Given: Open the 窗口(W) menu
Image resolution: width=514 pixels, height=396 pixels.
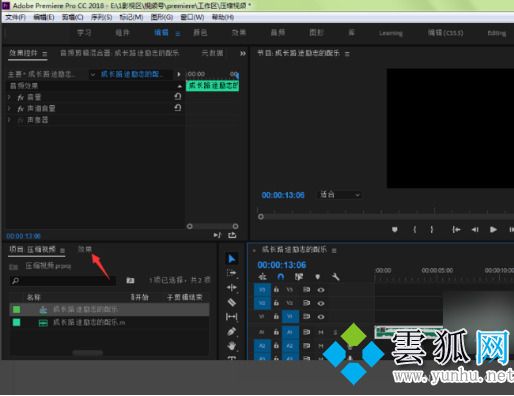Looking at the screenshot, I should [192, 17].
